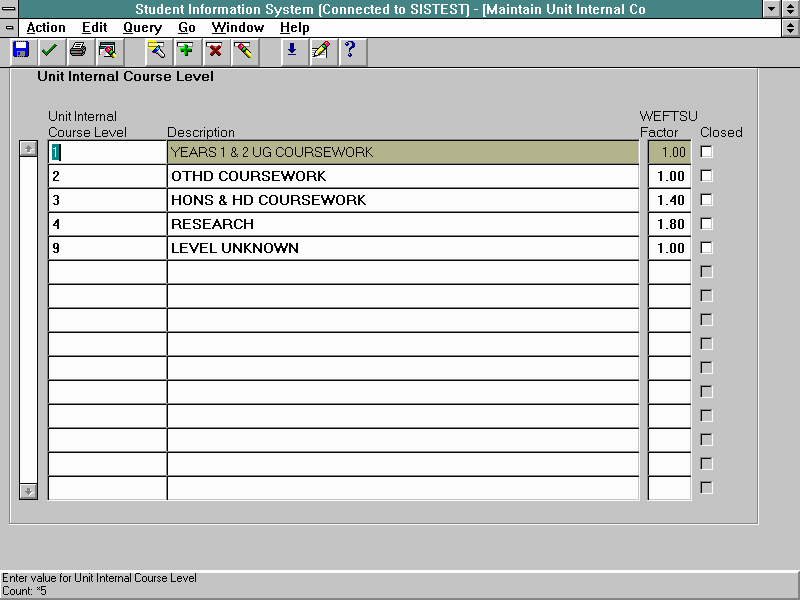Toggle the Closed checkbox for RESEARCH row
This screenshot has height=600, width=800.
[x=707, y=224]
